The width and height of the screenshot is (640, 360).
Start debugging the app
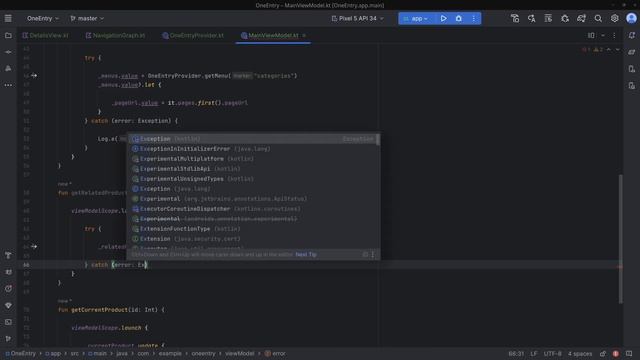(x=458, y=18)
